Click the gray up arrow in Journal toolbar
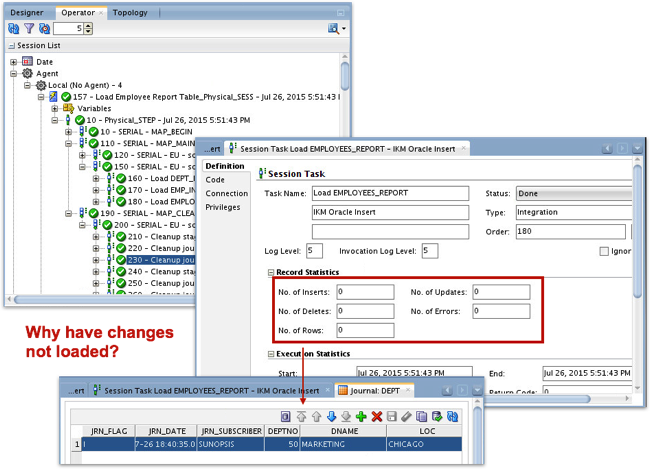Viewport: 650px width, 469px height. pos(317,416)
